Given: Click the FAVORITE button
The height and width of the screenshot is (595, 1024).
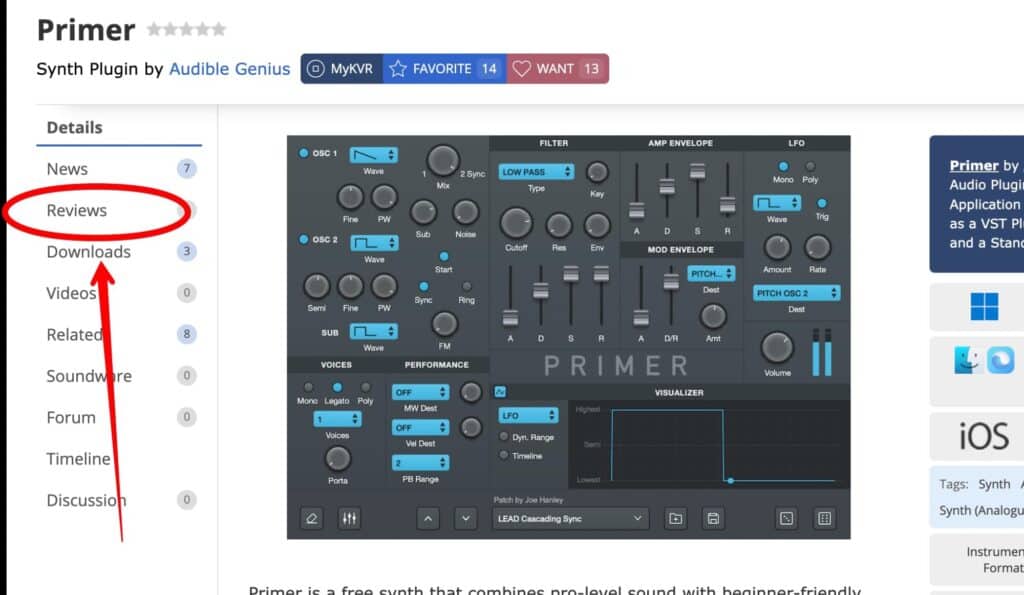Looking at the screenshot, I should point(445,69).
